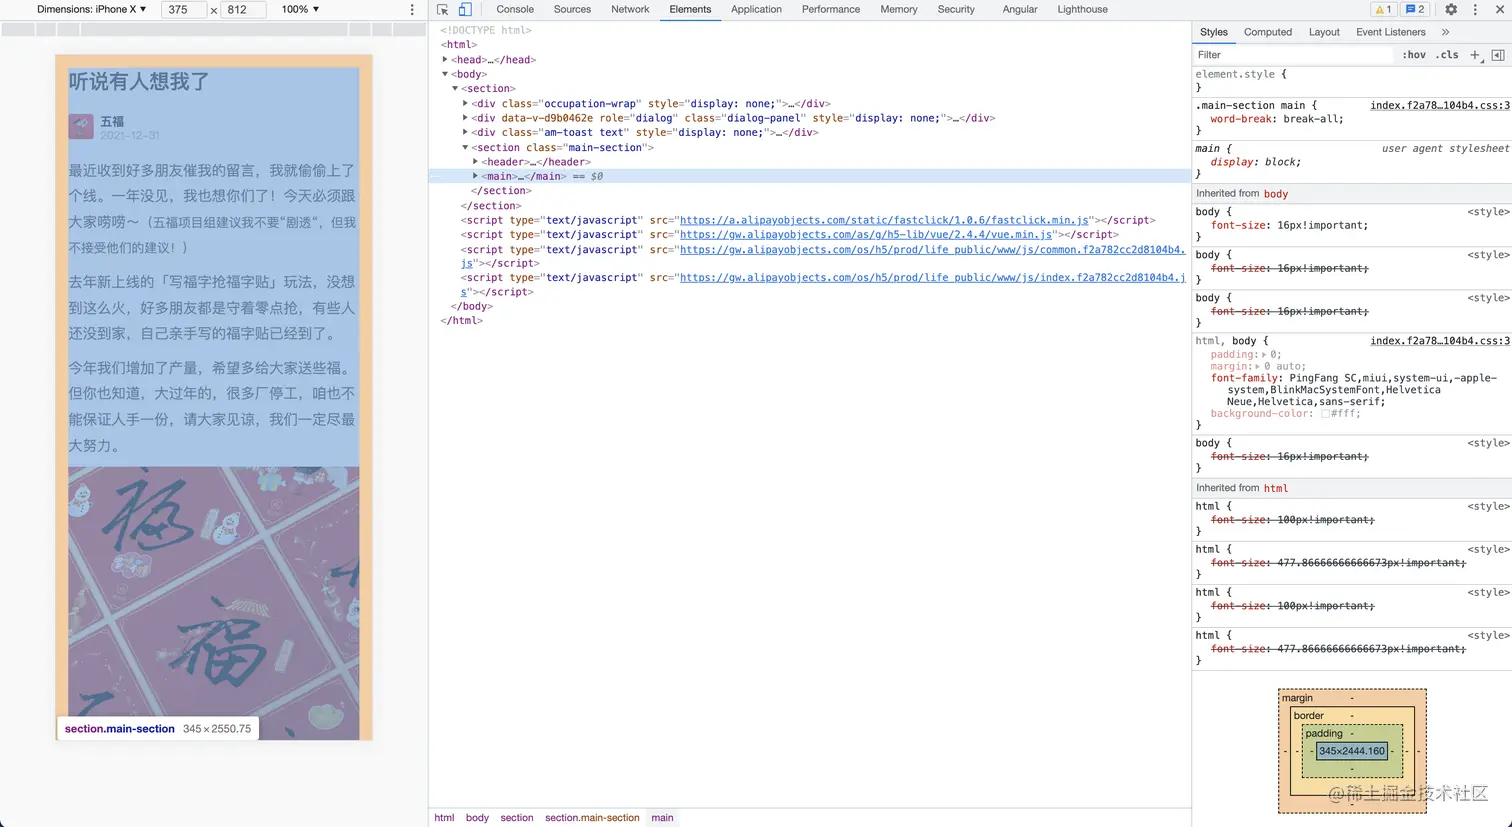This screenshot has height=827, width=1512.
Task: Toggle the :hov element state button
Action: 1414,55
